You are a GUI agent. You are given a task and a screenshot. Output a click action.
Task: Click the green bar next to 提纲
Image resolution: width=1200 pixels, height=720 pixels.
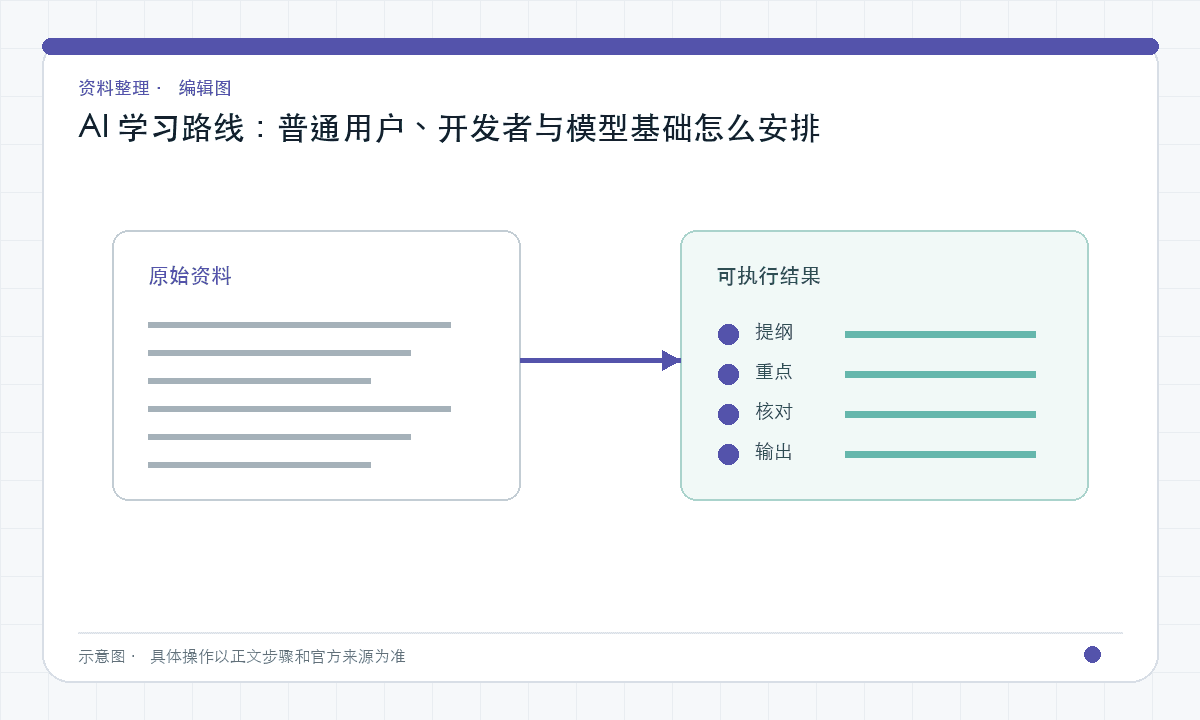coord(940,335)
